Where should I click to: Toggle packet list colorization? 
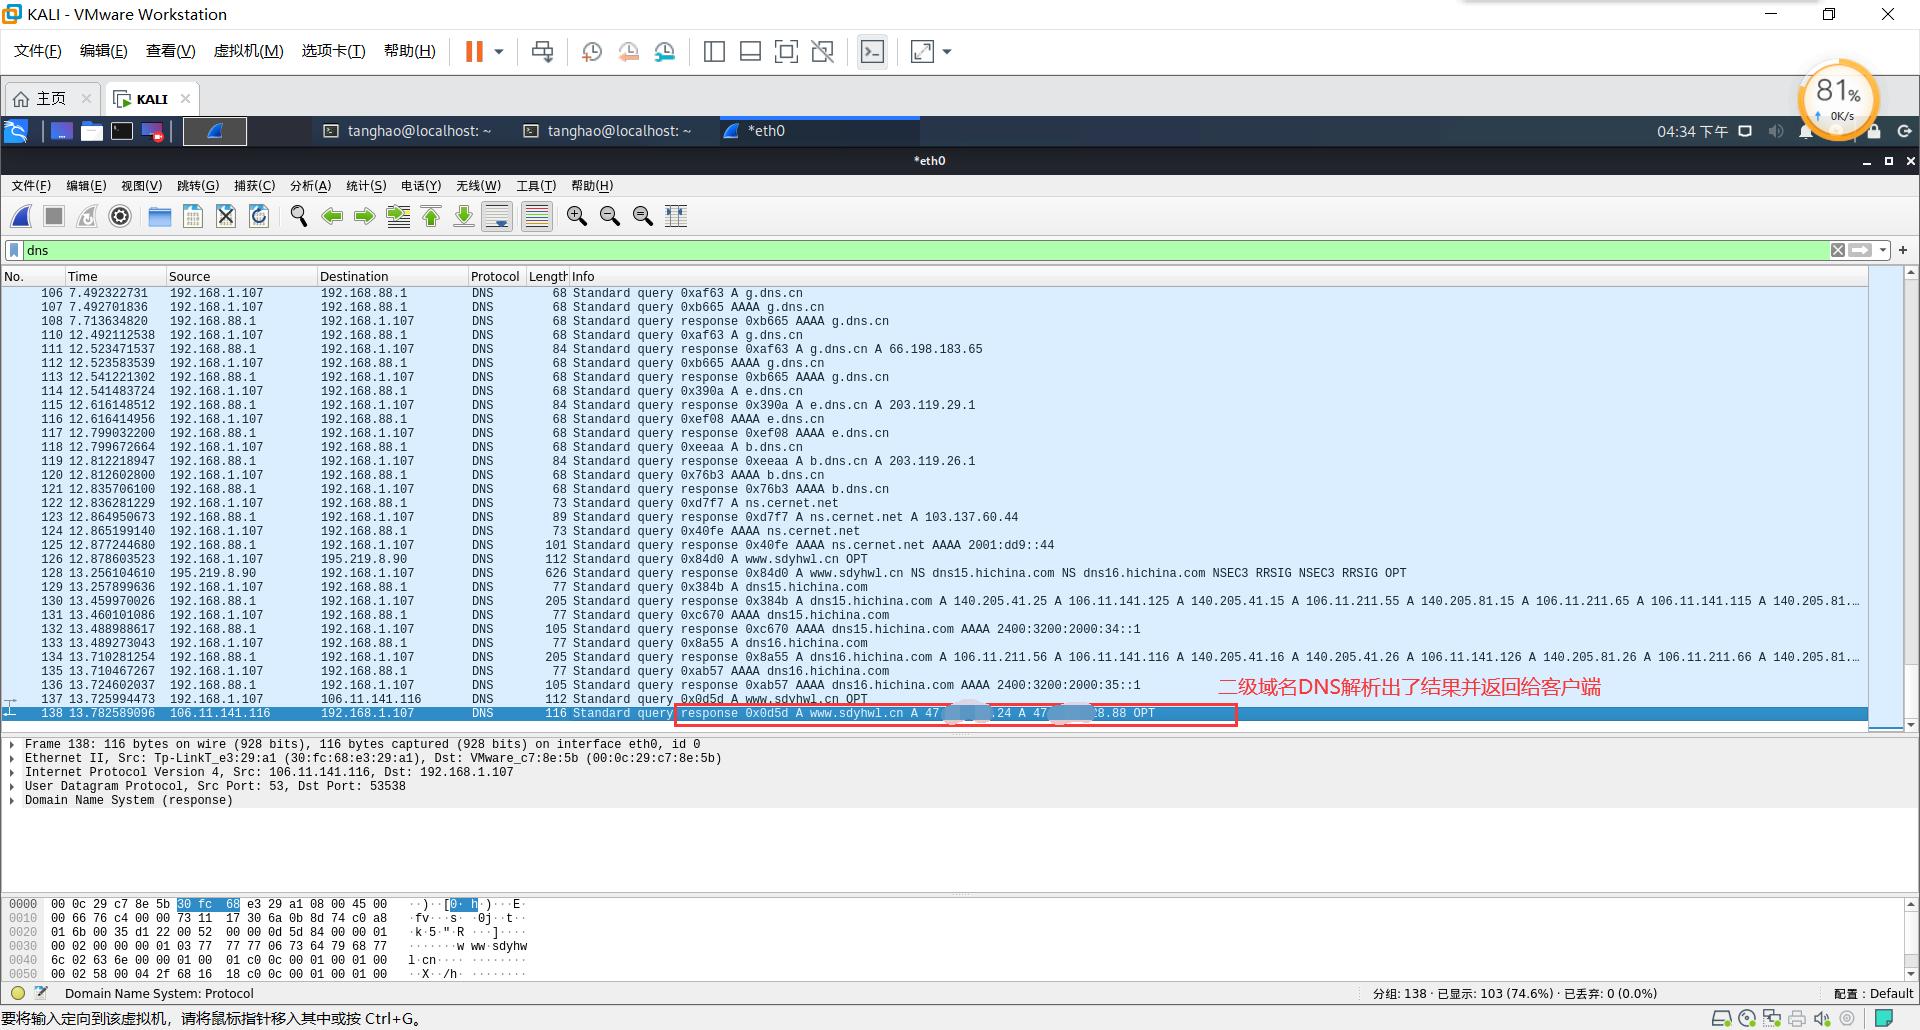pos(537,216)
